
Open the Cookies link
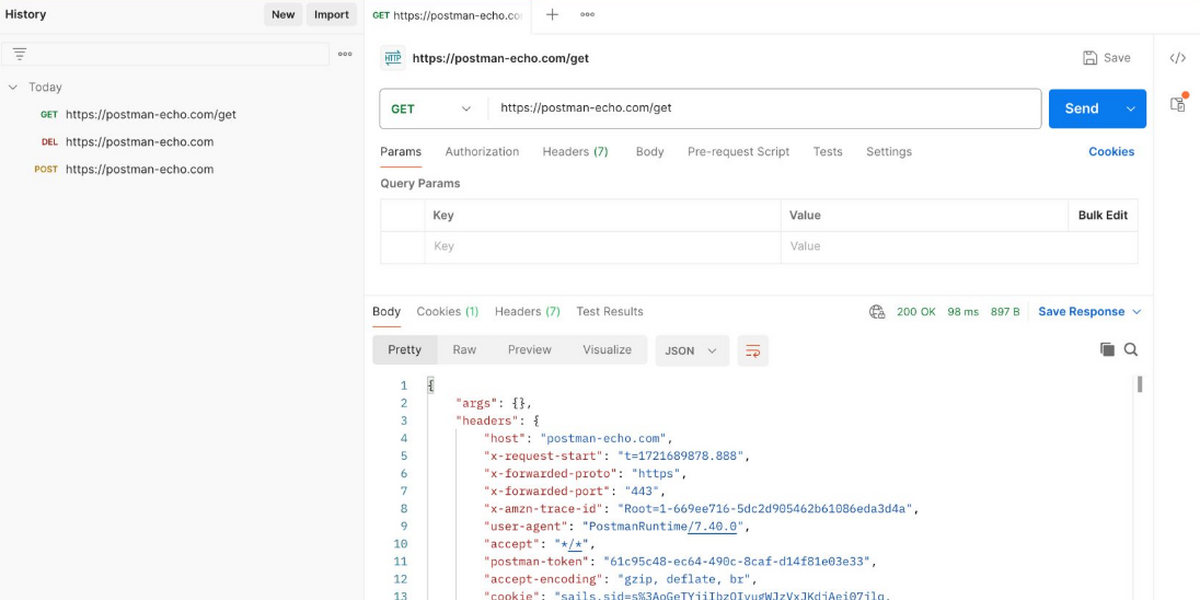tap(1111, 152)
